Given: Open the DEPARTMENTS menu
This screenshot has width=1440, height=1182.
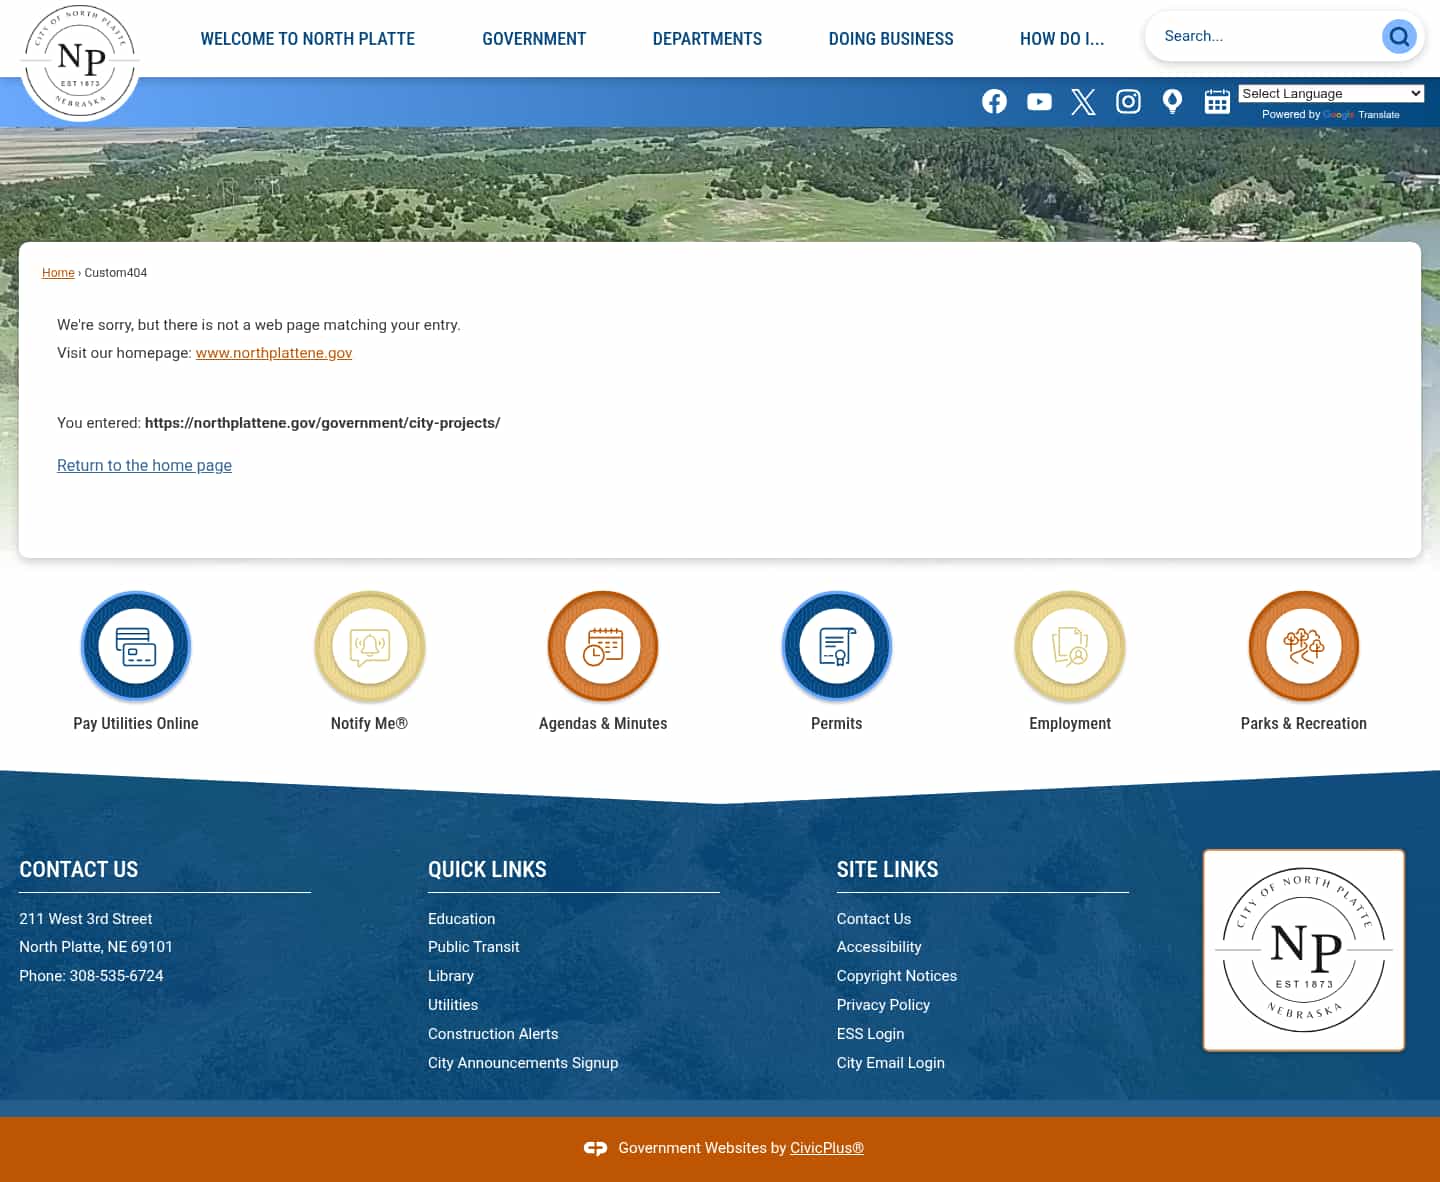Looking at the screenshot, I should [x=707, y=39].
